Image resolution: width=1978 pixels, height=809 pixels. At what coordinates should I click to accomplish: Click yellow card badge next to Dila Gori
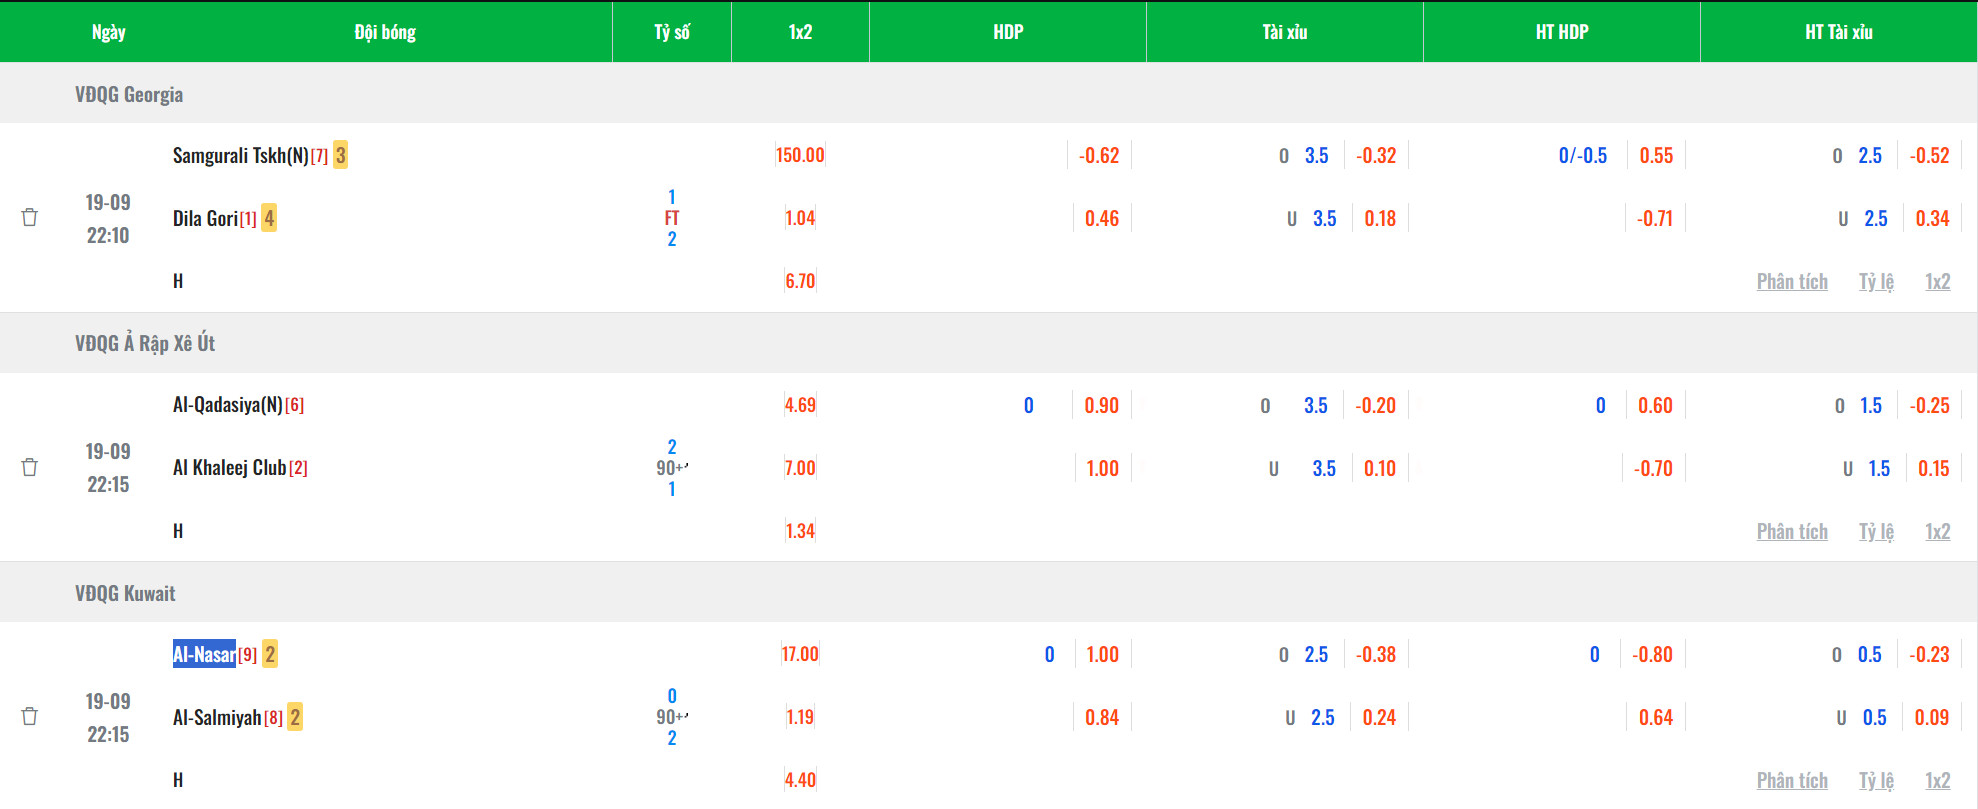coord(269,218)
